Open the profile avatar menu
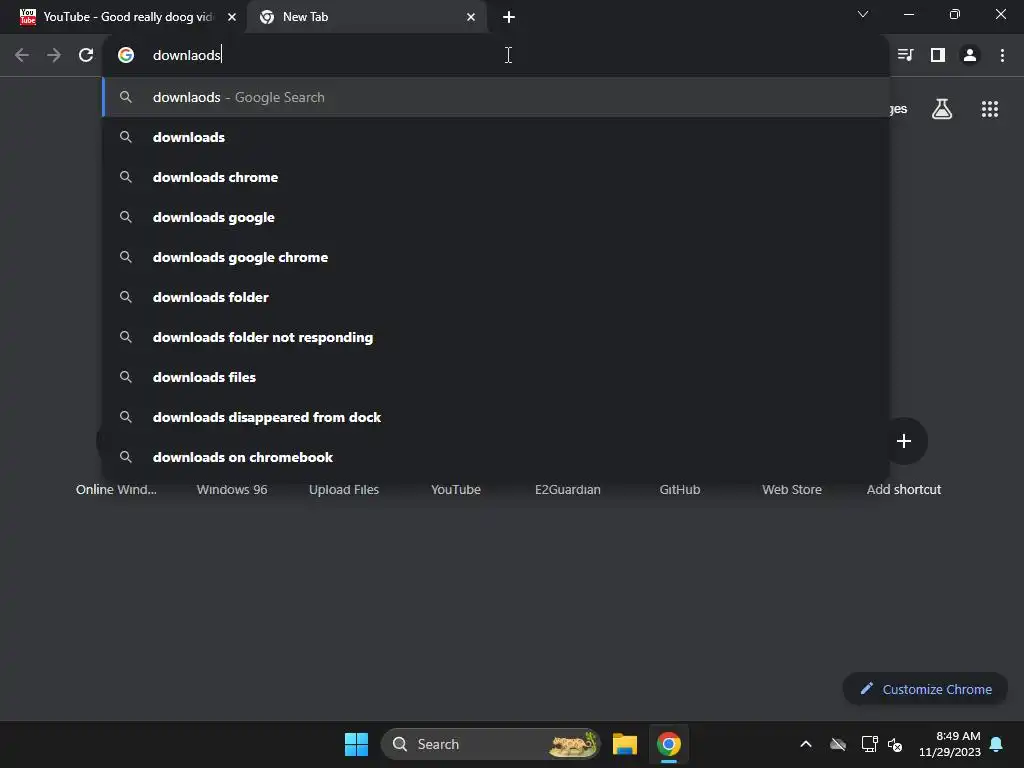The width and height of the screenshot is (1024, 768). [970, 56]
